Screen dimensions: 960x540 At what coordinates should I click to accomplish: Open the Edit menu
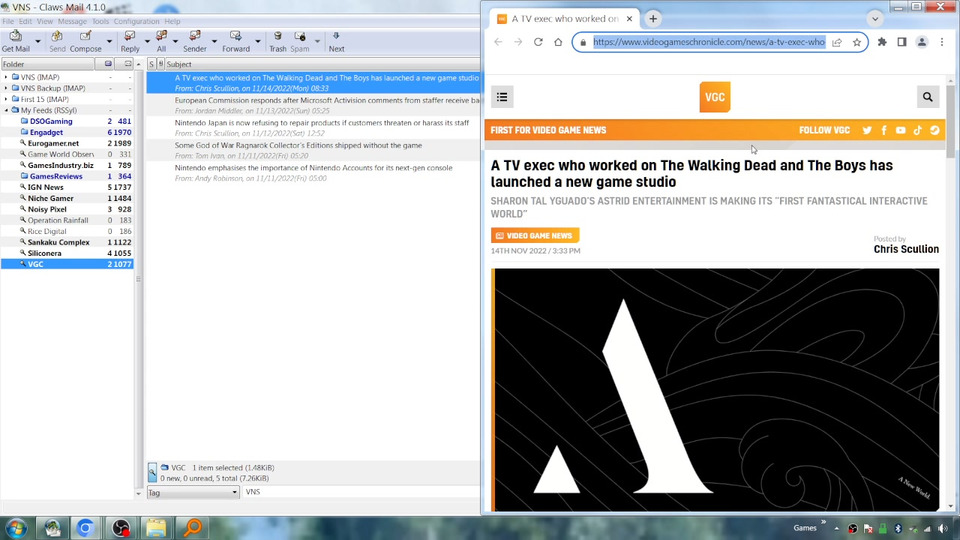(25, 21)
